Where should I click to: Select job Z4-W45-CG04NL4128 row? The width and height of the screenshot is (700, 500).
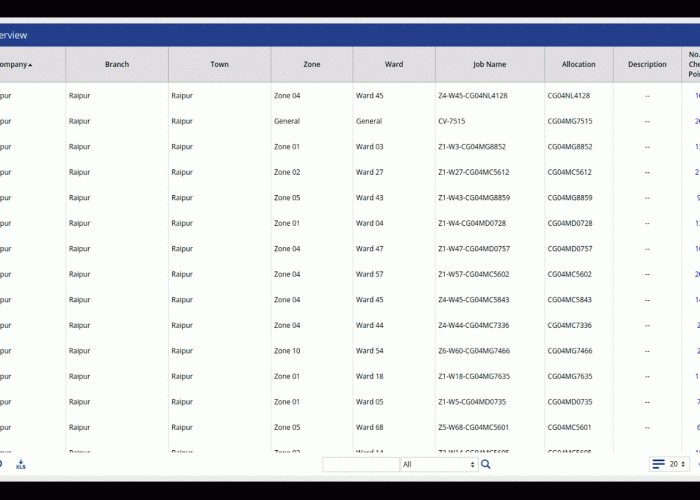473,96
